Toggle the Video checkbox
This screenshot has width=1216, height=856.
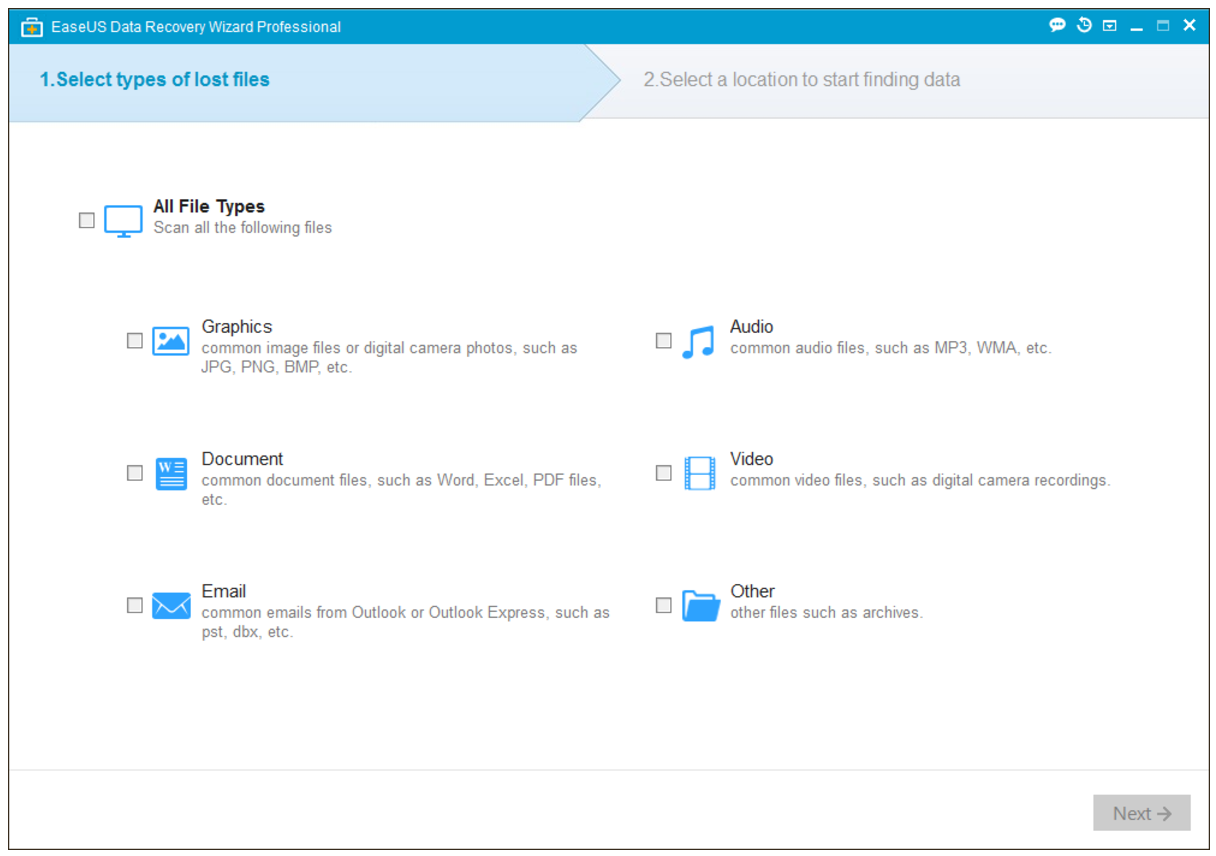click(664, 473)
